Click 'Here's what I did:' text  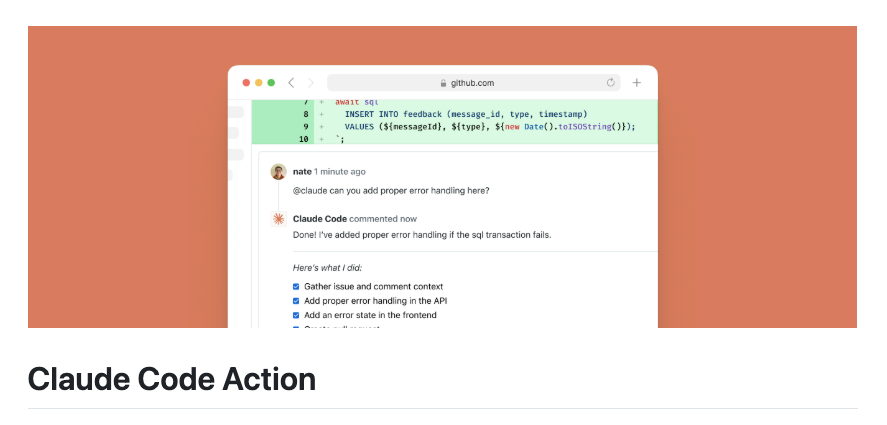[328, 268]
